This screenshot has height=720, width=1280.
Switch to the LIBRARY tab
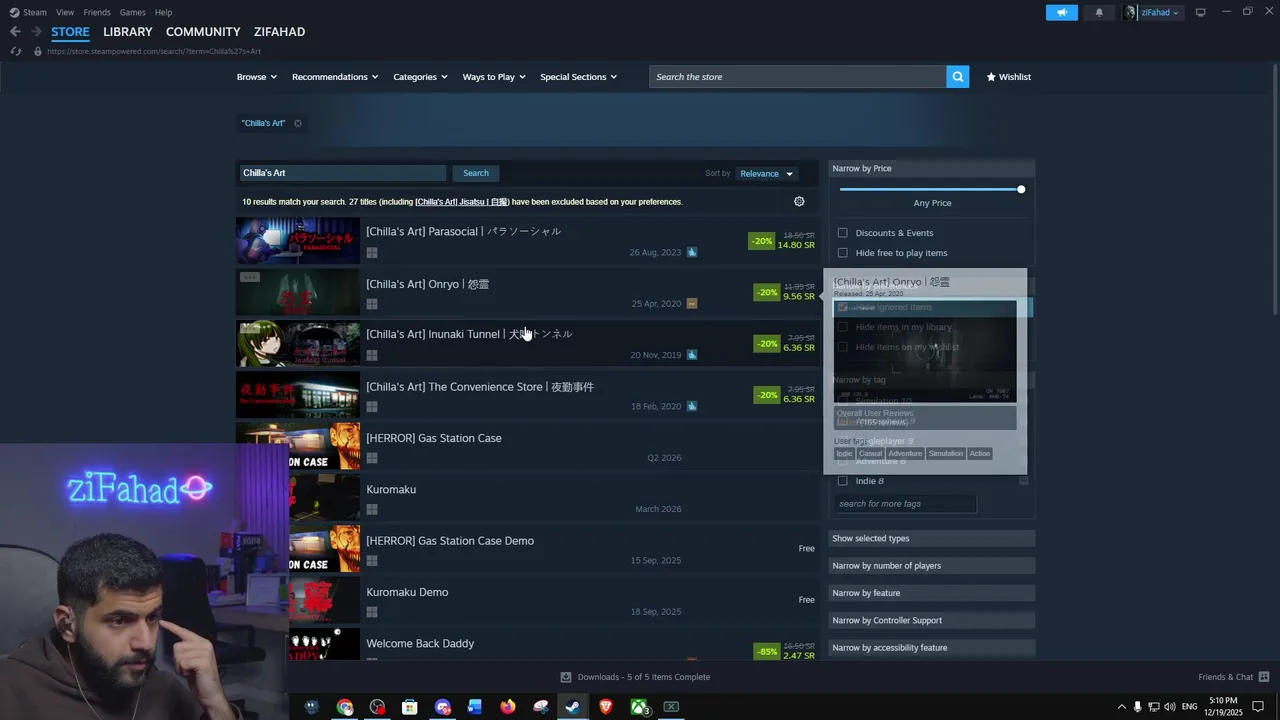(128, 32)
